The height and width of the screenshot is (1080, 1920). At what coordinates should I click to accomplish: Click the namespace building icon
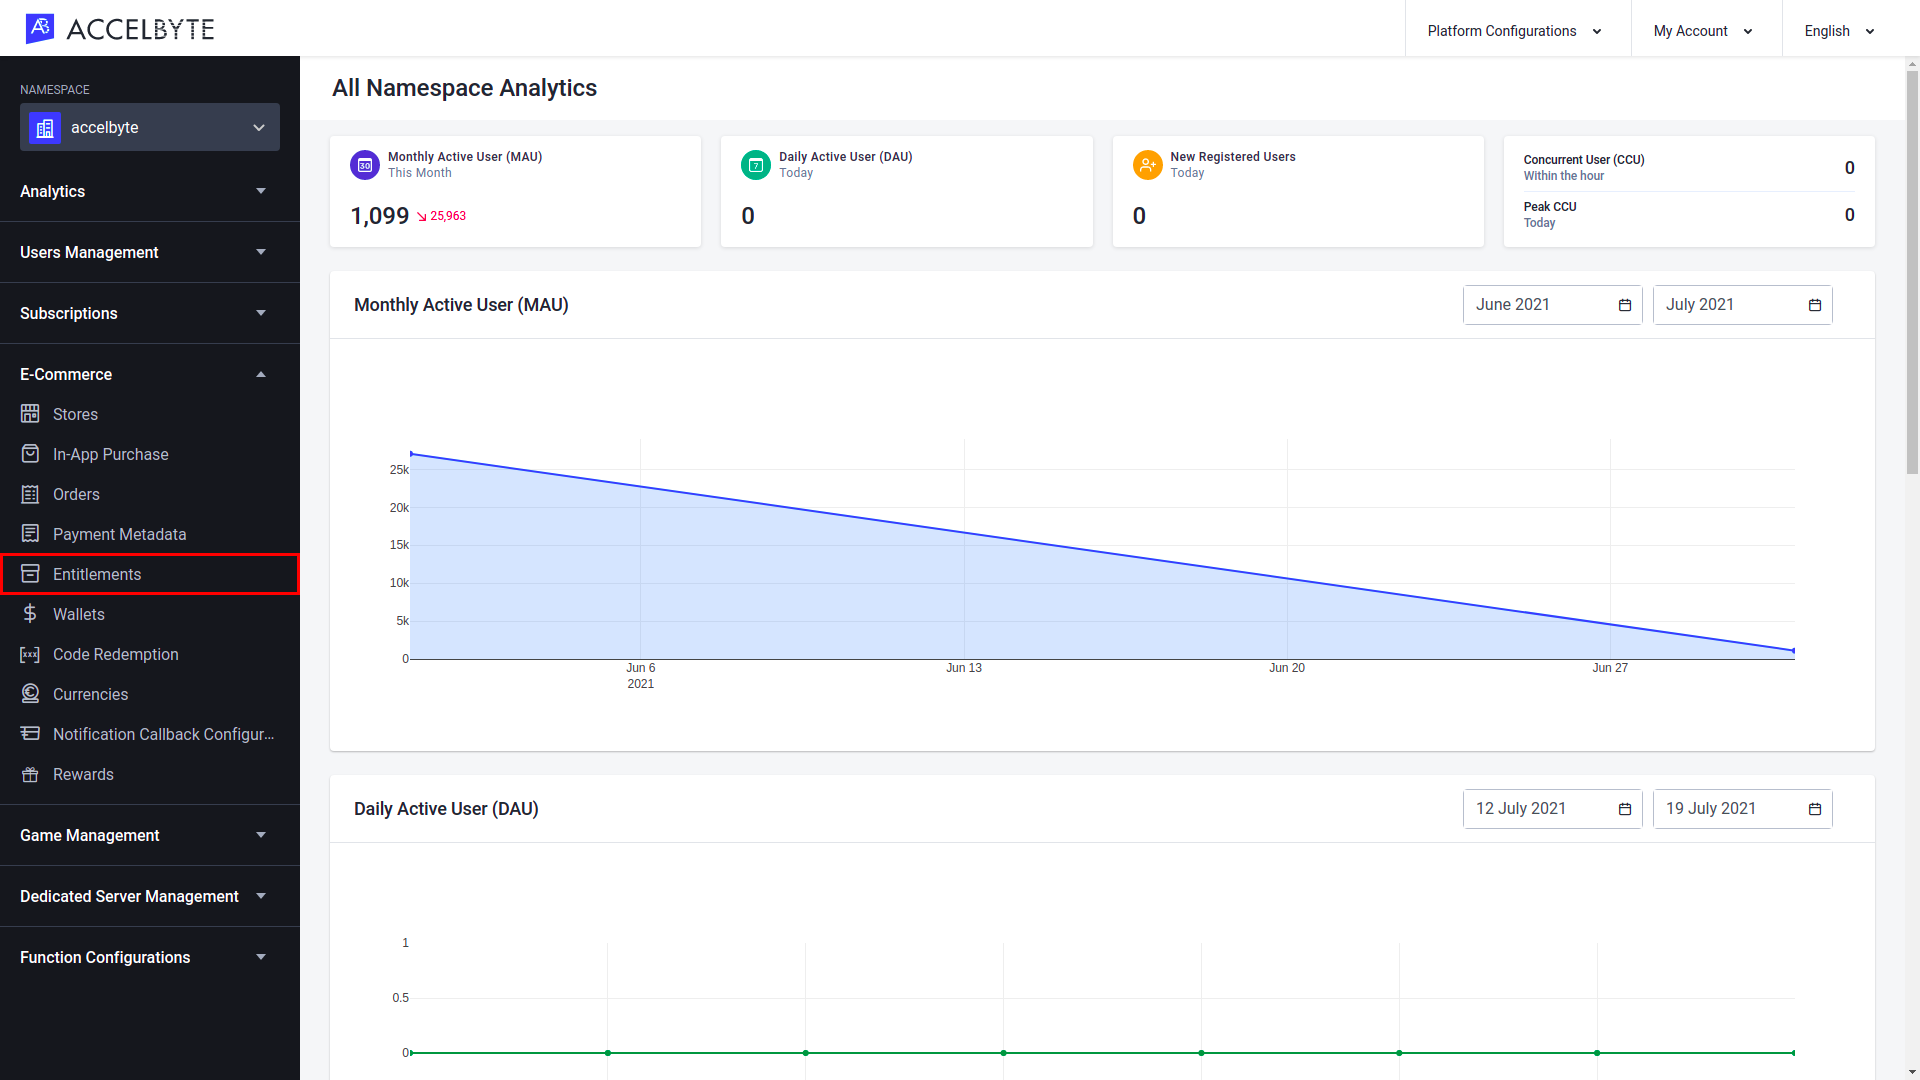[x=45, y=127]
